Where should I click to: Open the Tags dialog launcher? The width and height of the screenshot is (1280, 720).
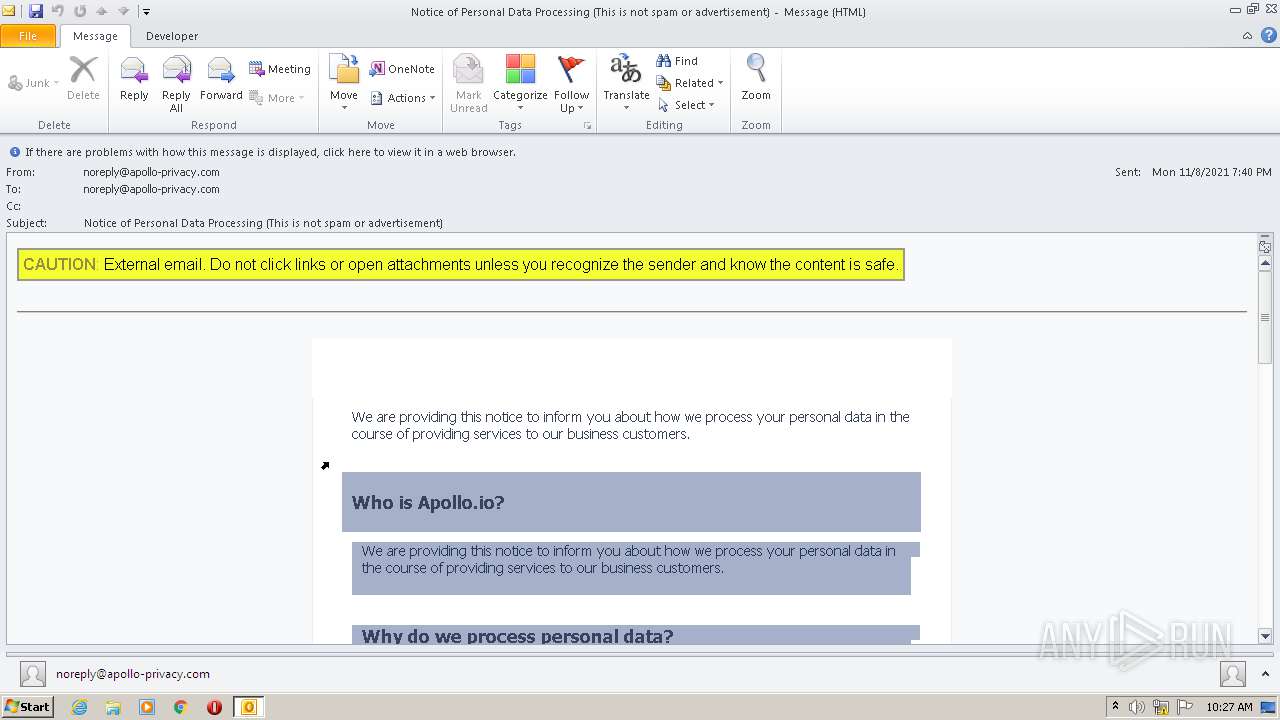(587, 126)
